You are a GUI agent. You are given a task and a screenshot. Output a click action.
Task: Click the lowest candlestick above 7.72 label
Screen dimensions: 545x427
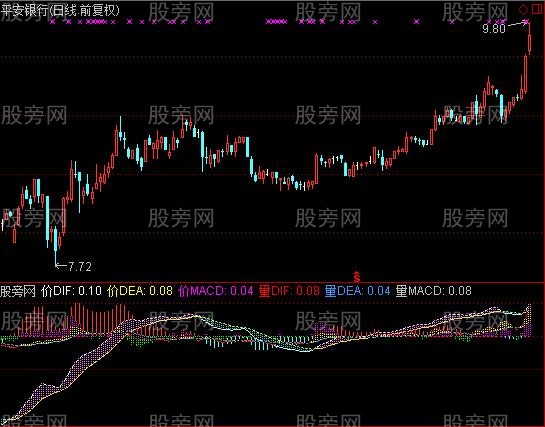click(55, 246)
